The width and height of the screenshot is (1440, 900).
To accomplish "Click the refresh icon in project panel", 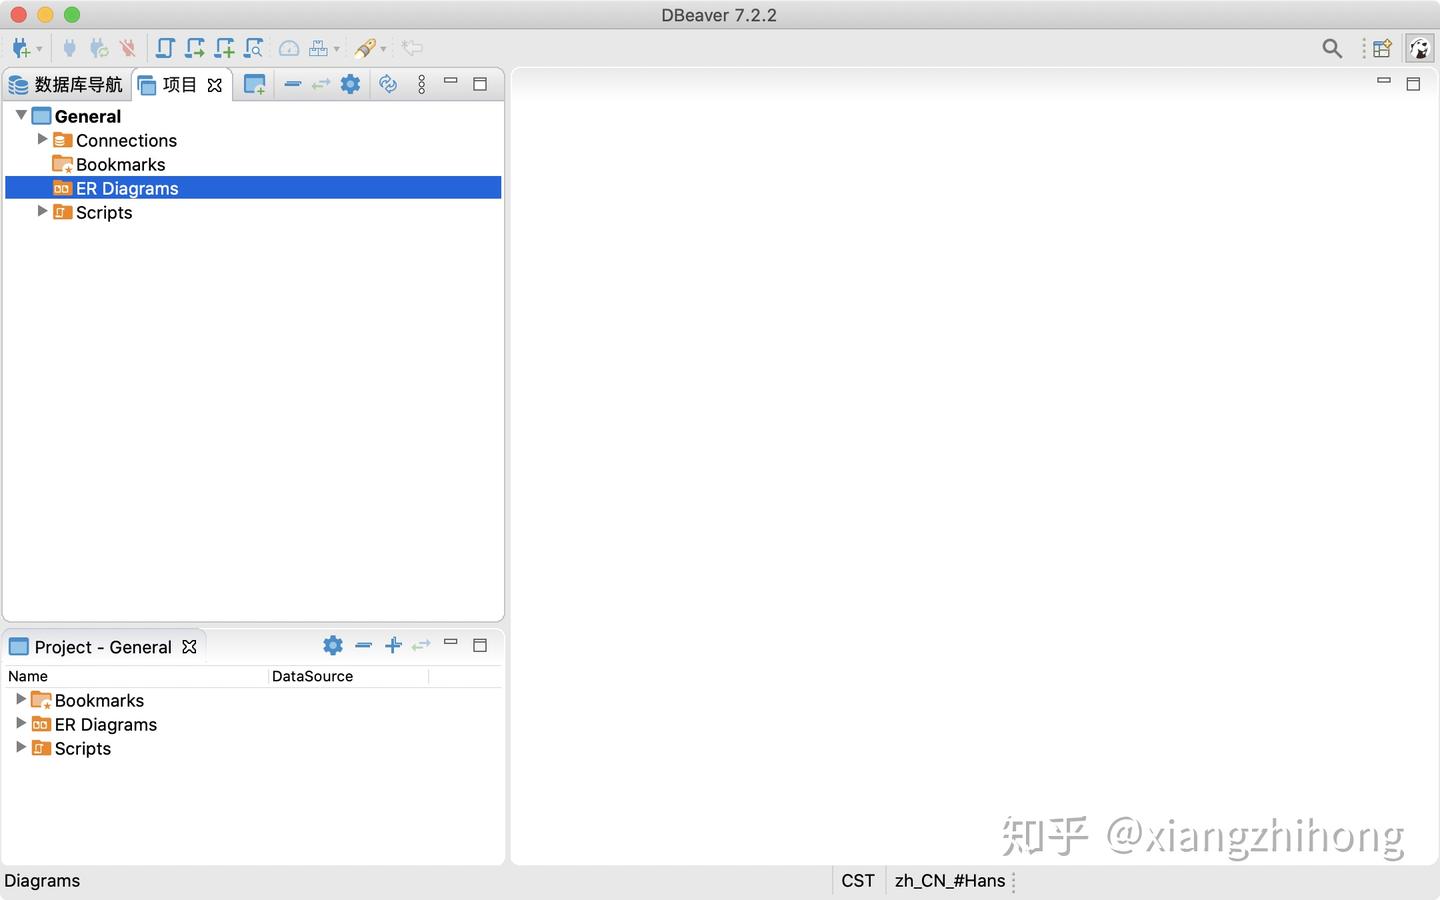I will point(388,84).
